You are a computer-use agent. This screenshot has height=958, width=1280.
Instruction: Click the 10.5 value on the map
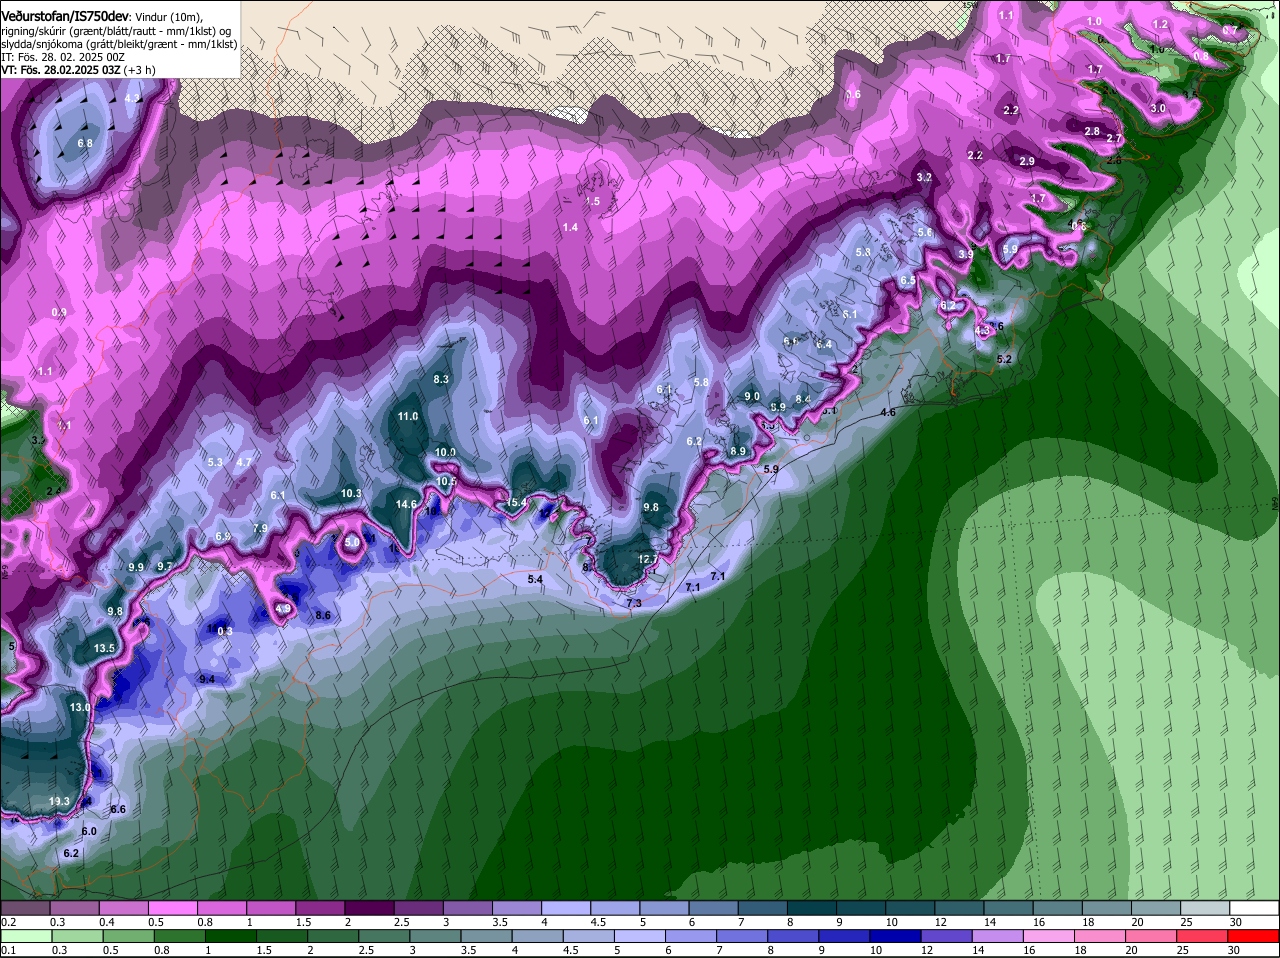[x=446, y=481]
